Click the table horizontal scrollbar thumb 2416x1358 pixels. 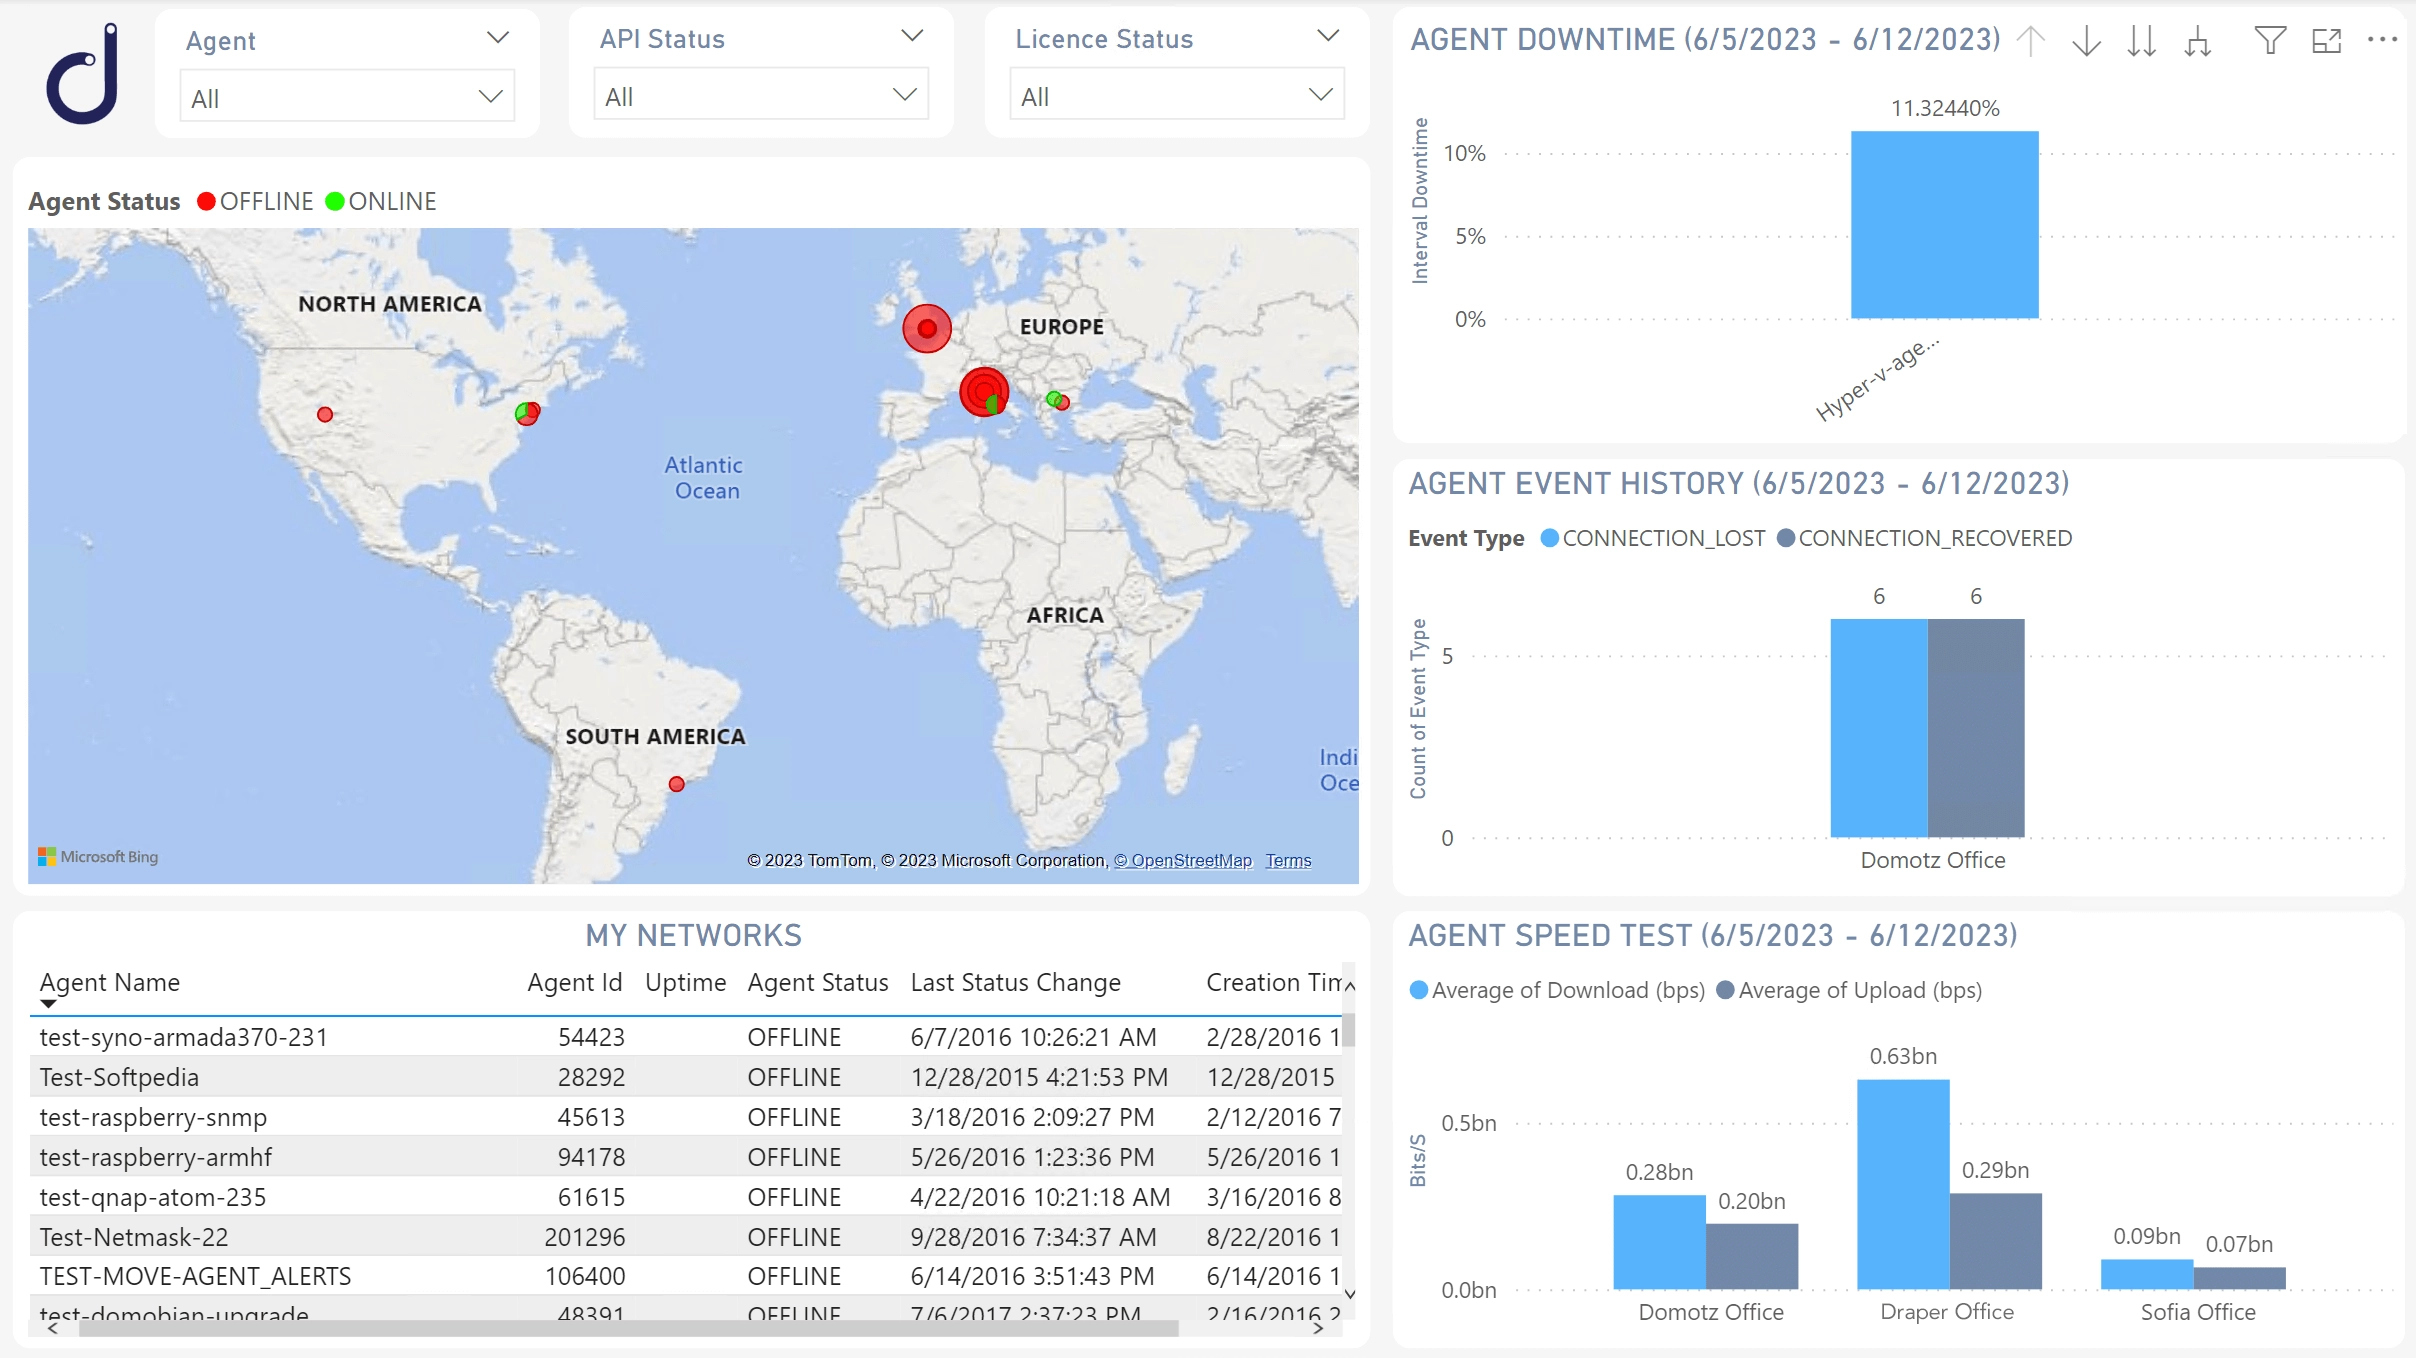pyautogui.click(x=628, y=1328)
